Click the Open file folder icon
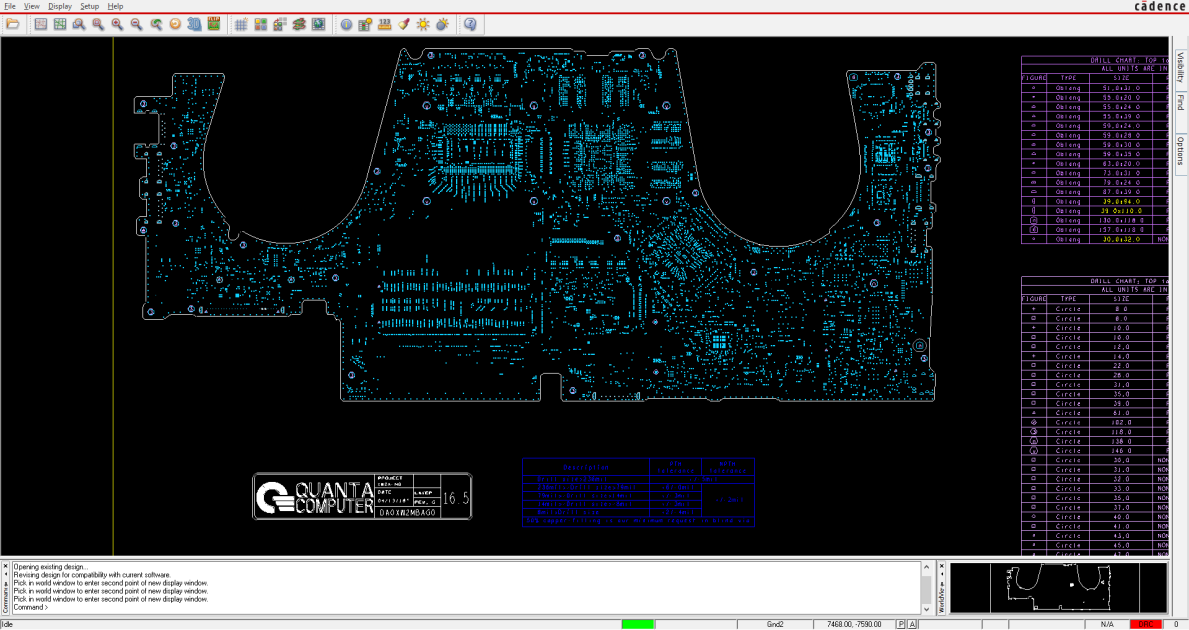The height and width of the screenshot is (630, 1189). point(13,24)
